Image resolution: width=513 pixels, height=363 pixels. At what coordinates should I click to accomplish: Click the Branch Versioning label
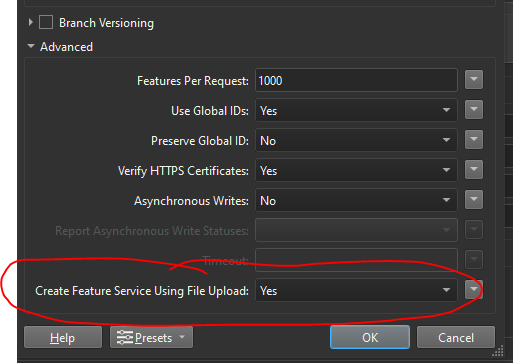tap(106, 23)
